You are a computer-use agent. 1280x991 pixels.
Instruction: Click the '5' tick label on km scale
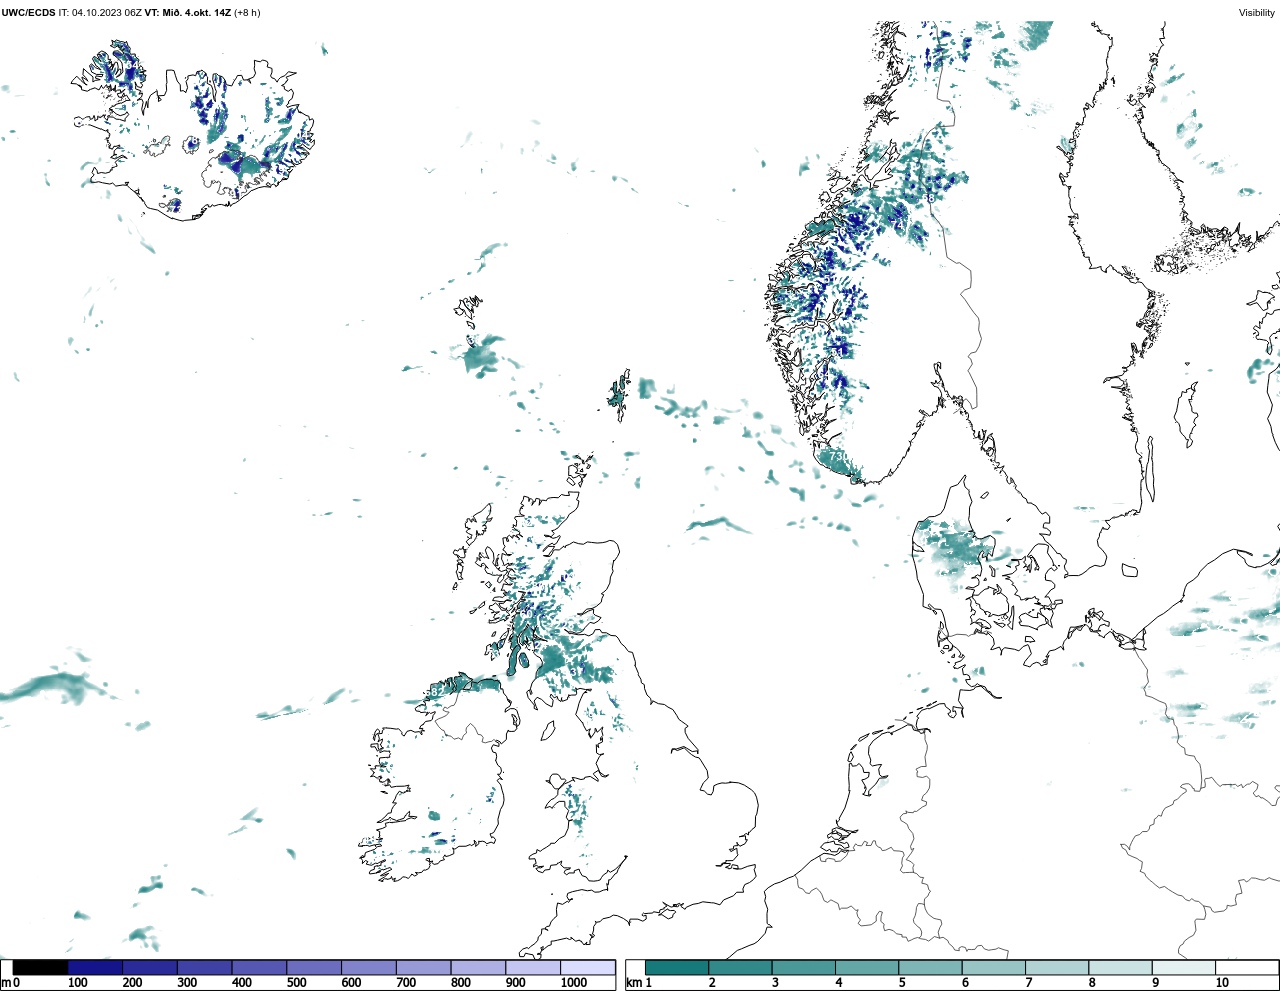(x=902, y=983)
